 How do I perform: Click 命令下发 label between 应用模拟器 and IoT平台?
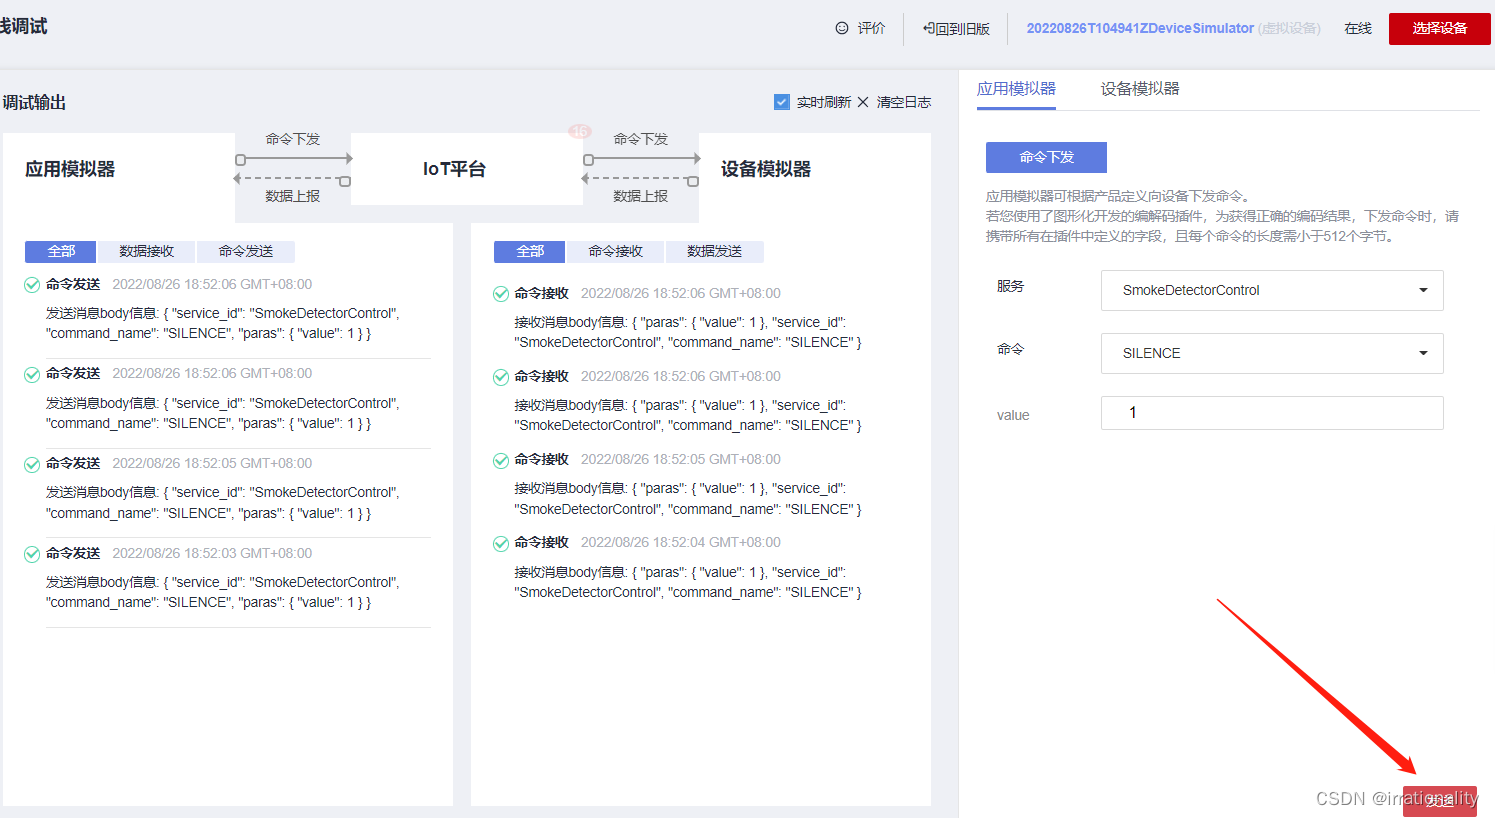pos(293,139)
